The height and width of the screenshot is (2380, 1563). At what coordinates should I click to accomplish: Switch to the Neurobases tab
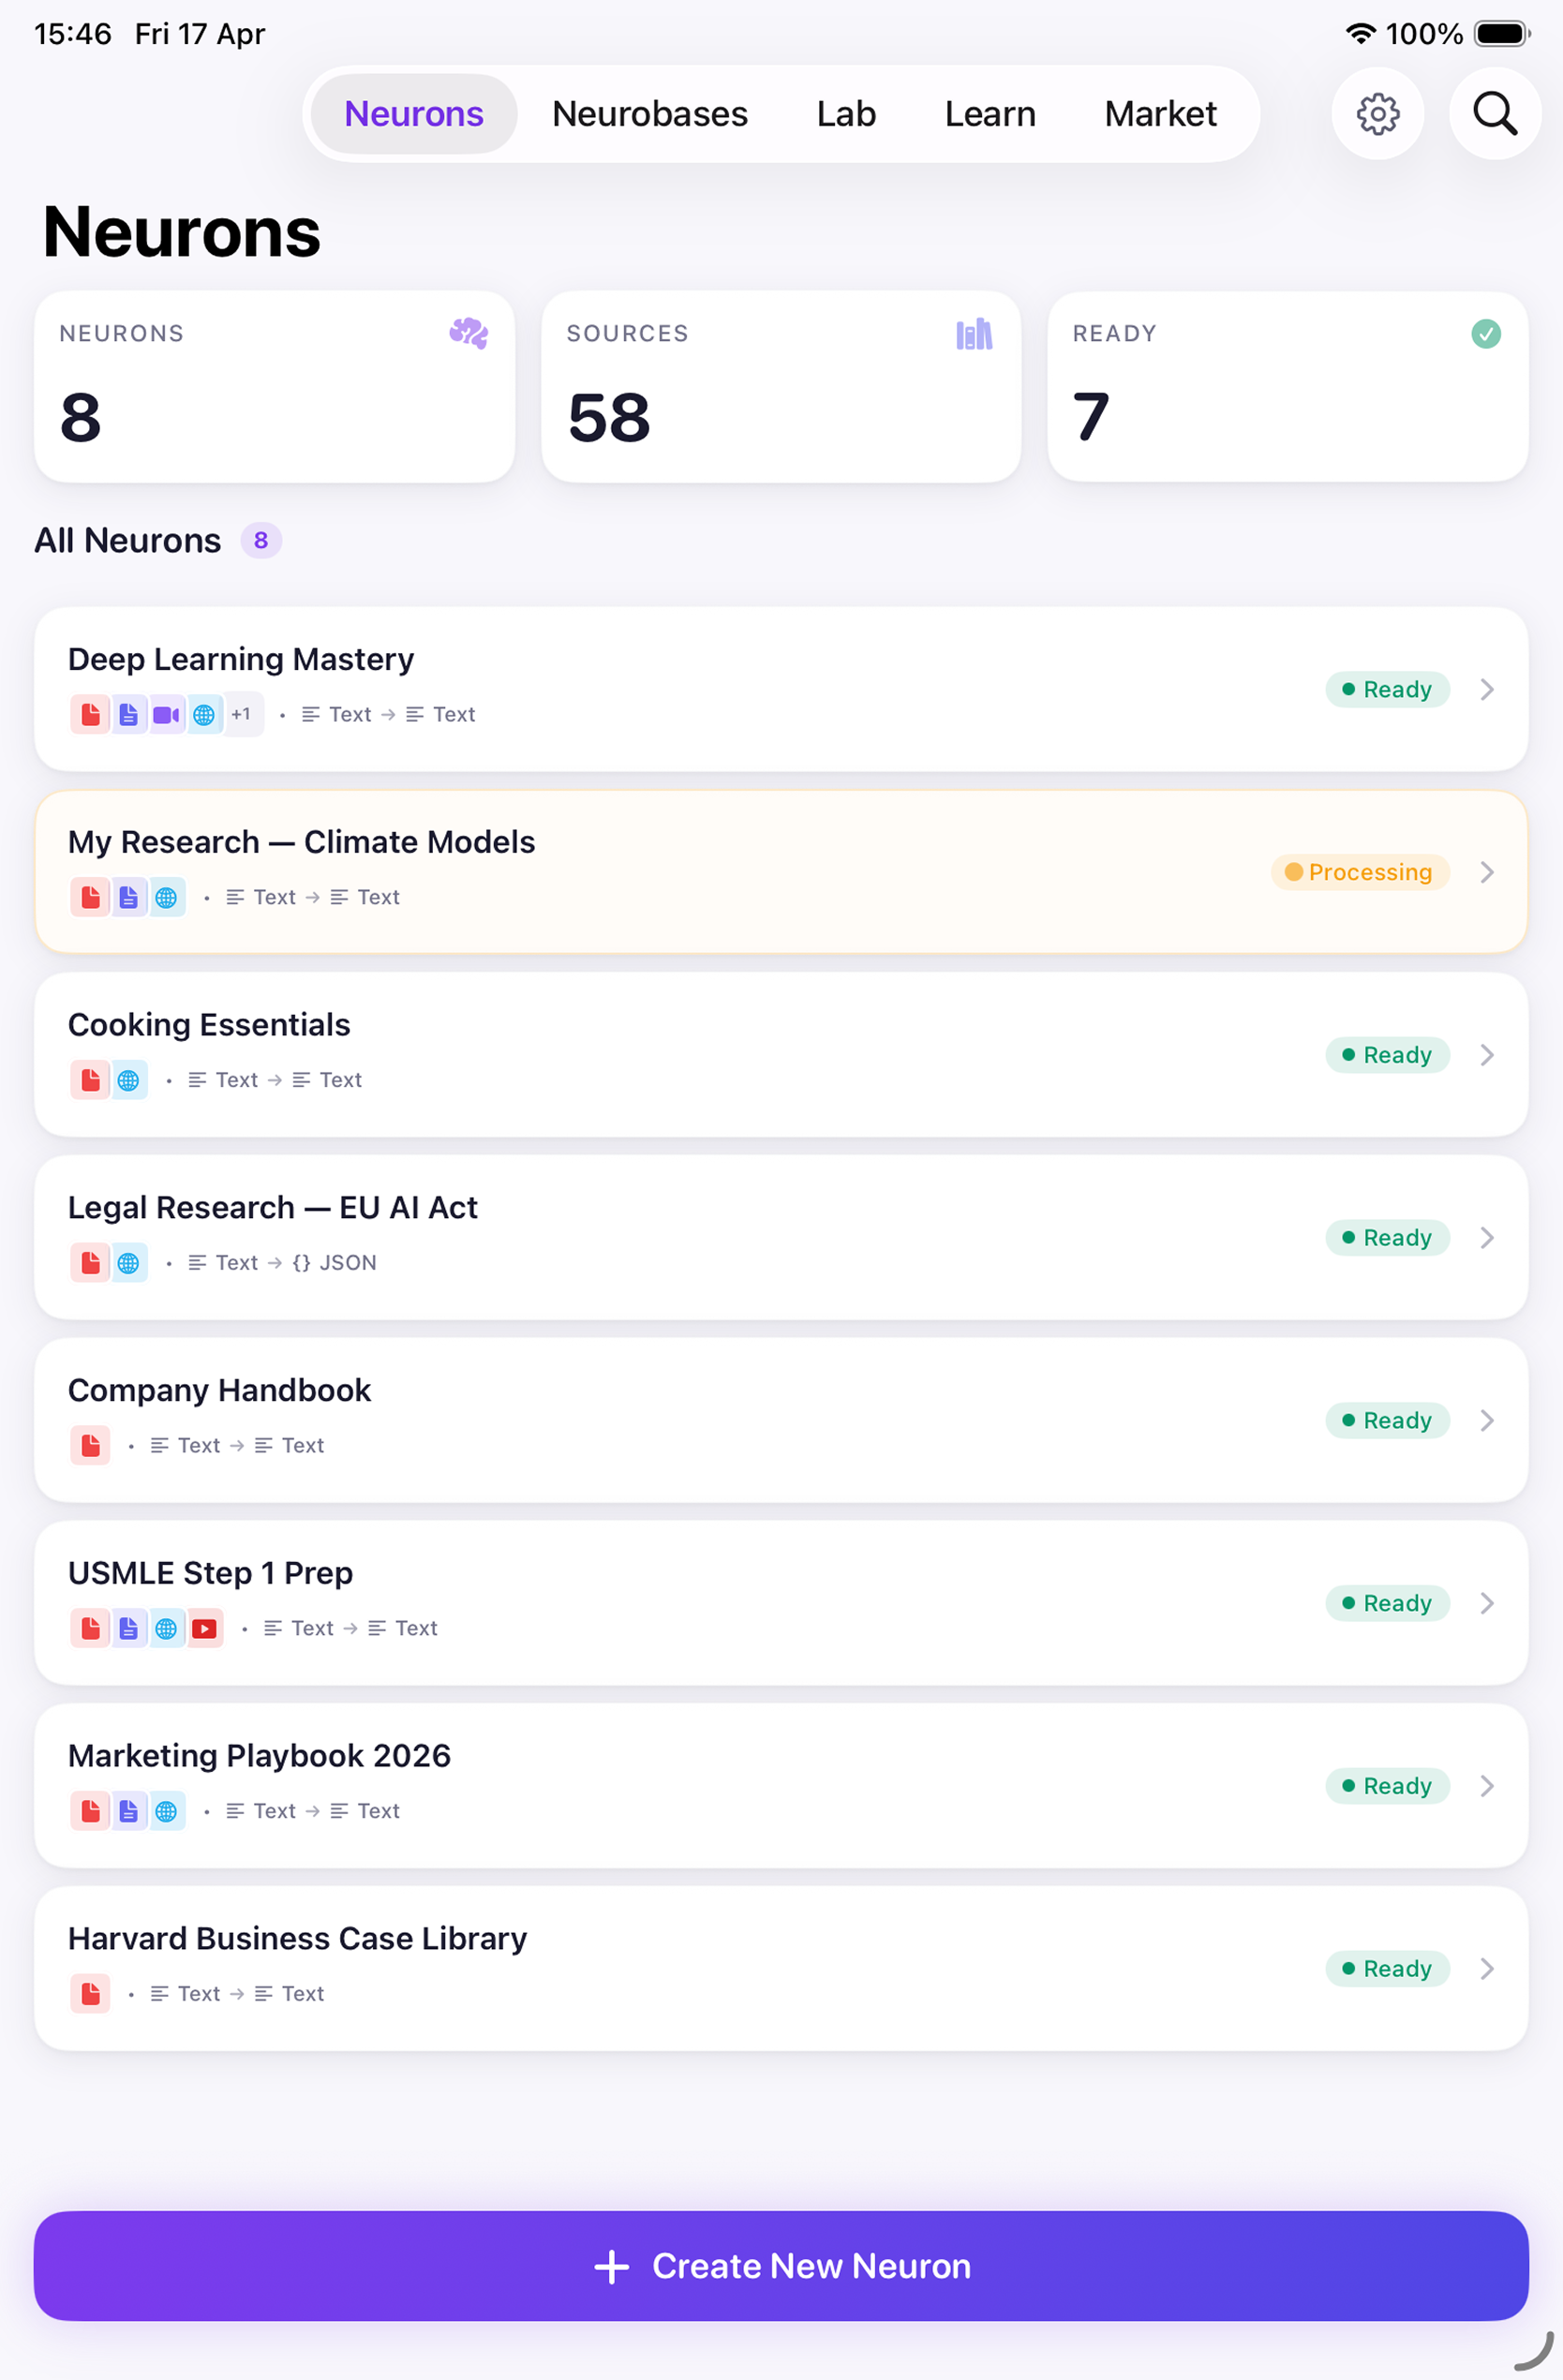pyautogui.click(x=649, y=113)
